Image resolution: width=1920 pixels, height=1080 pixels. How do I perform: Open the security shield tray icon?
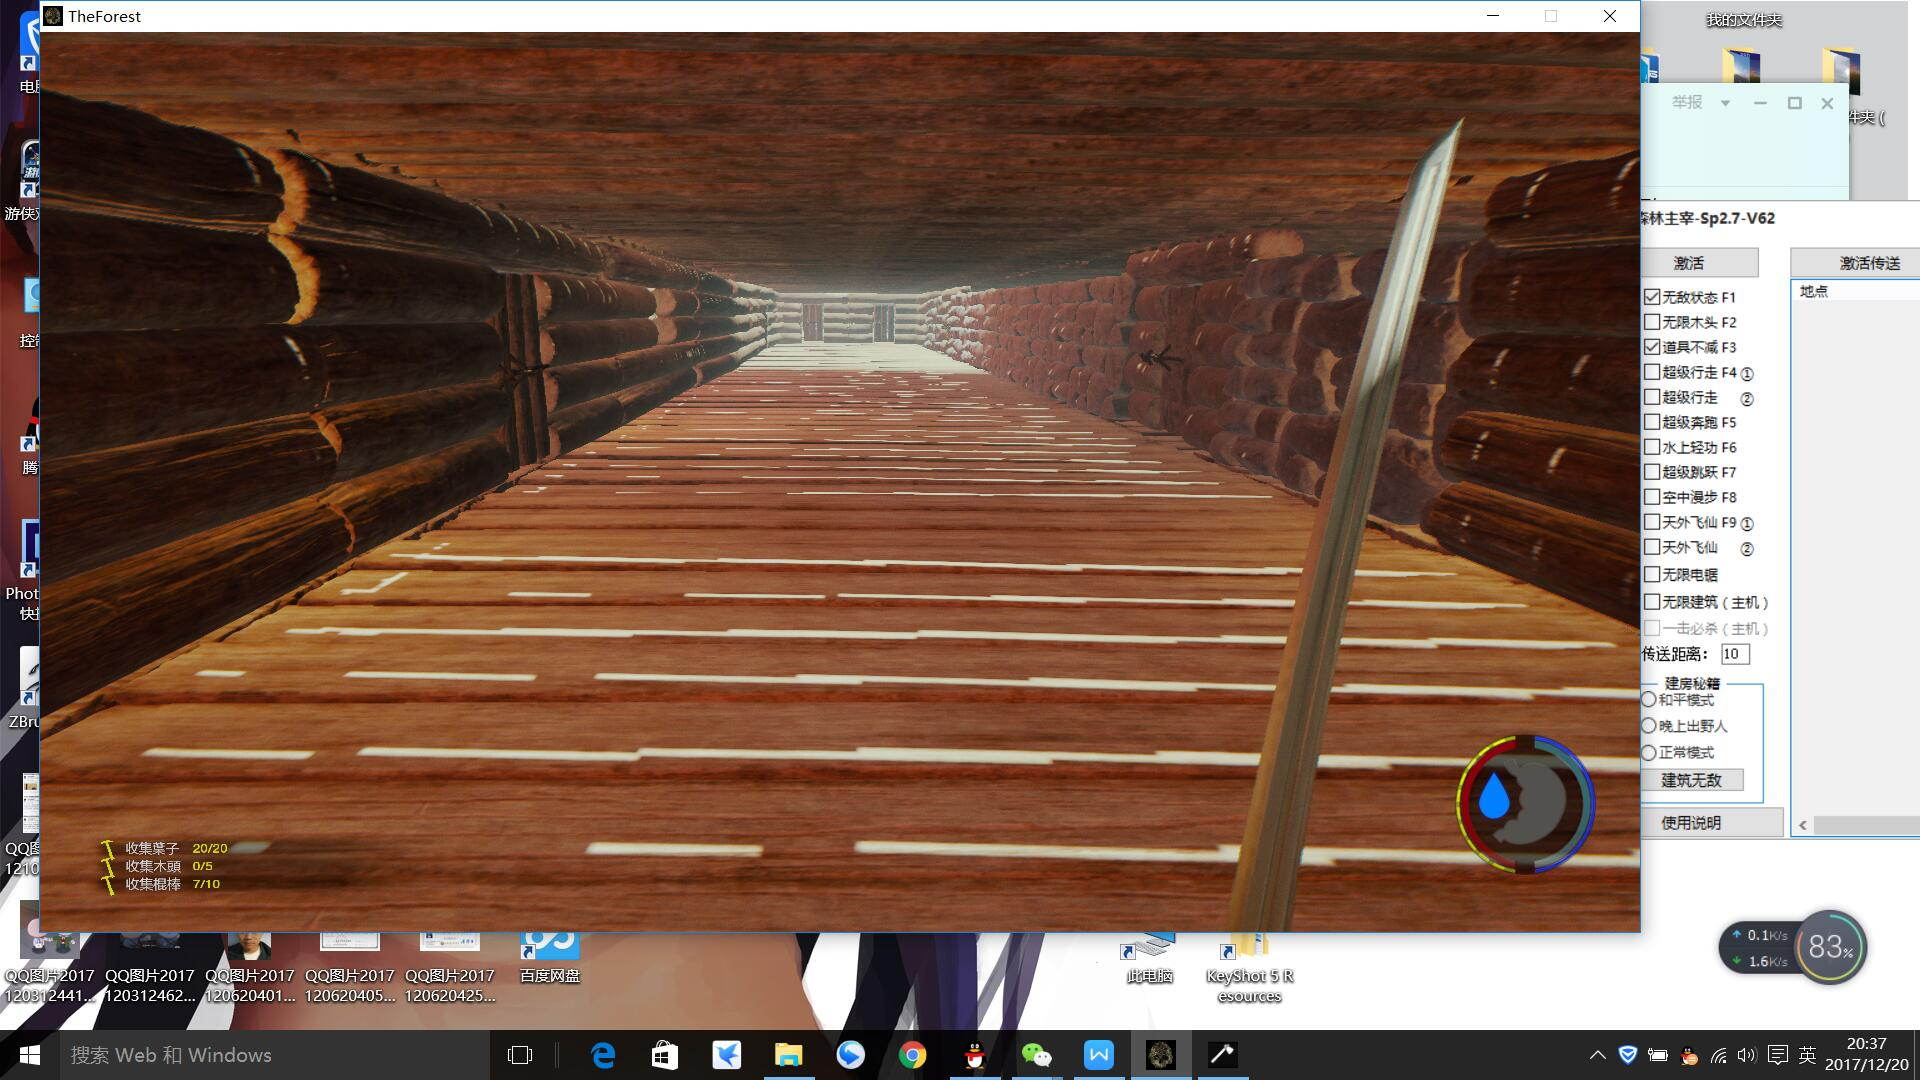tap(1627, 1055)
